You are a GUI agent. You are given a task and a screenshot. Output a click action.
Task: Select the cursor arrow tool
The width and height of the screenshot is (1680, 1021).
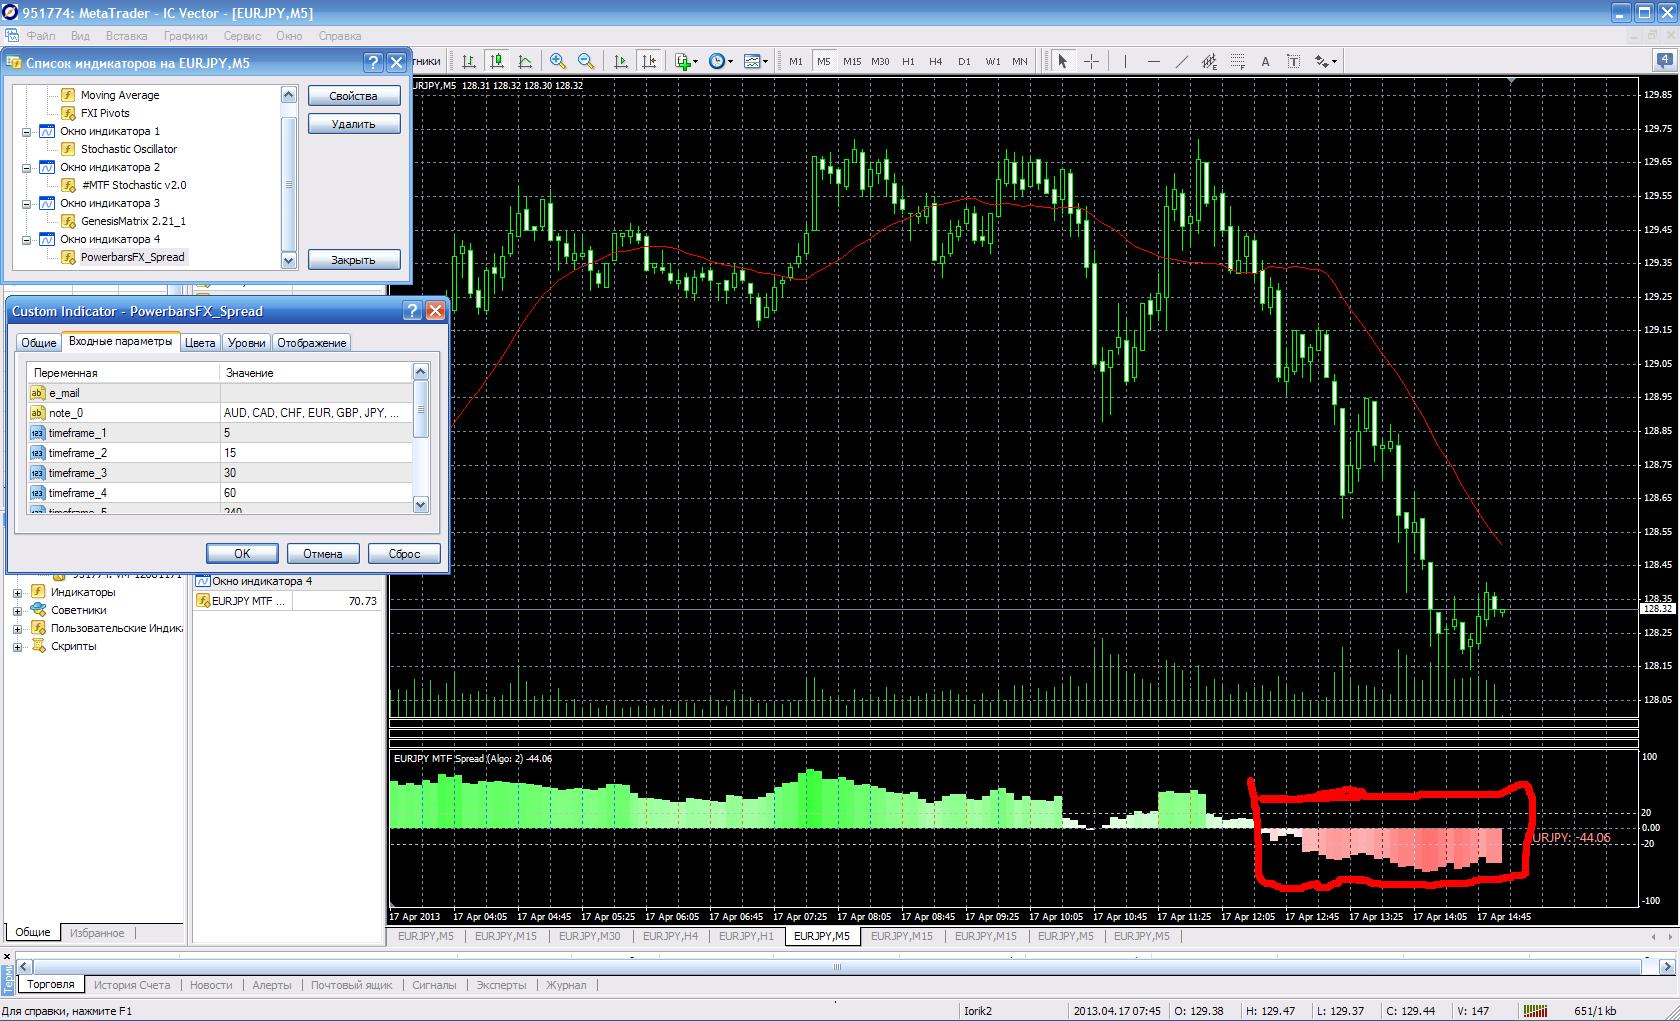tap(1063, 61)
